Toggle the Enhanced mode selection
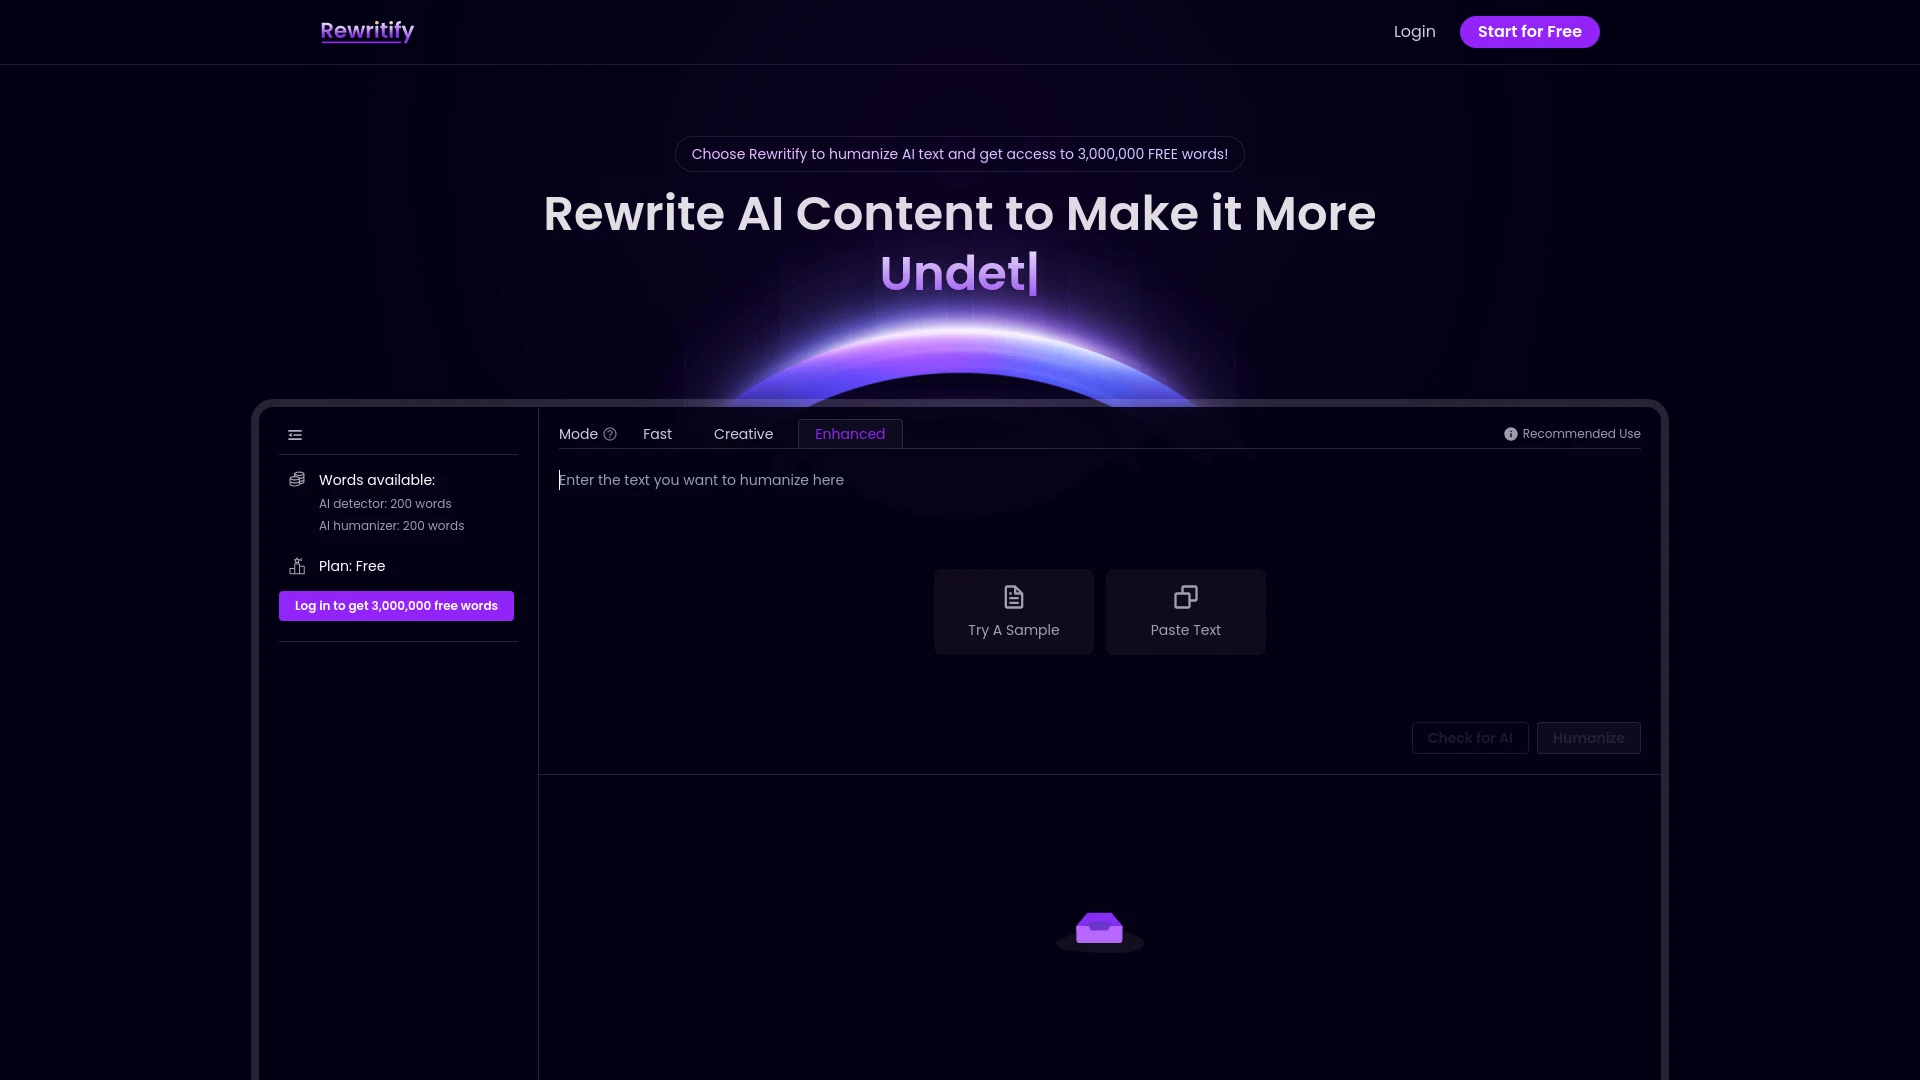This screenshot has height=1080, width=1920. point(851,433)
